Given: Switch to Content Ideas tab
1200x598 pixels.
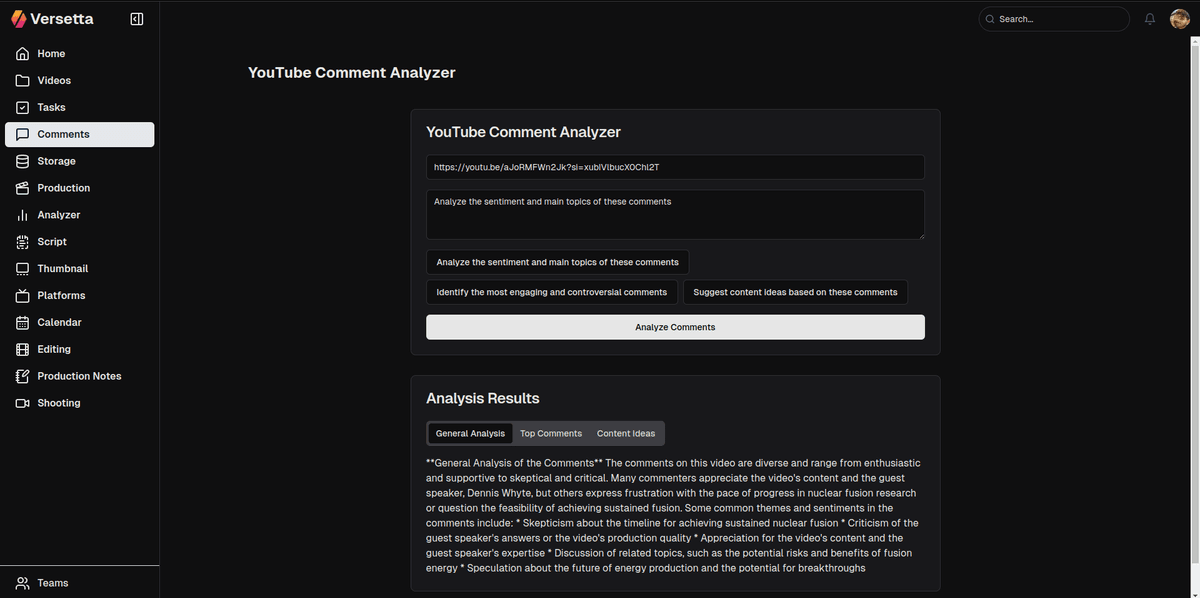Looking at the screenshot, I should [x=626, y=434].
